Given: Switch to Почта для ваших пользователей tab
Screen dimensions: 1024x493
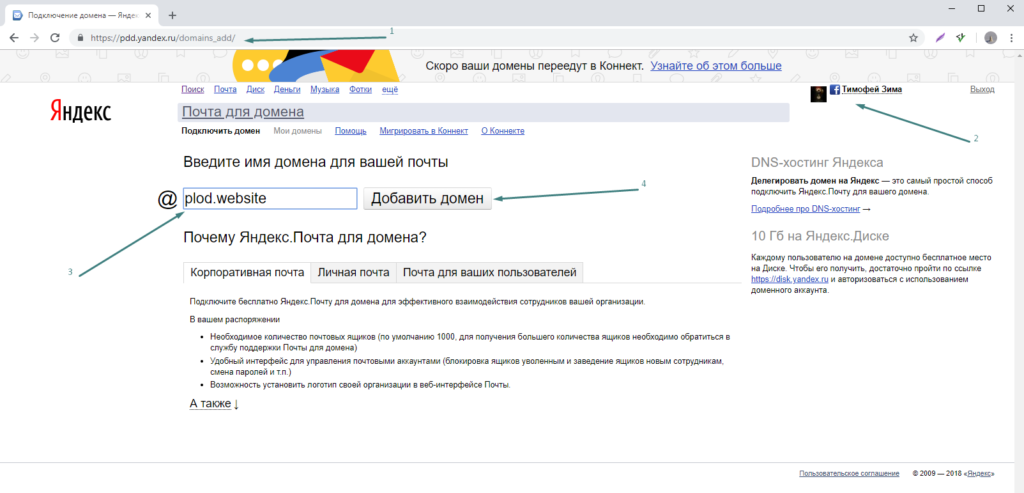Looking at the screenshot, I should (x=490, y=272).
